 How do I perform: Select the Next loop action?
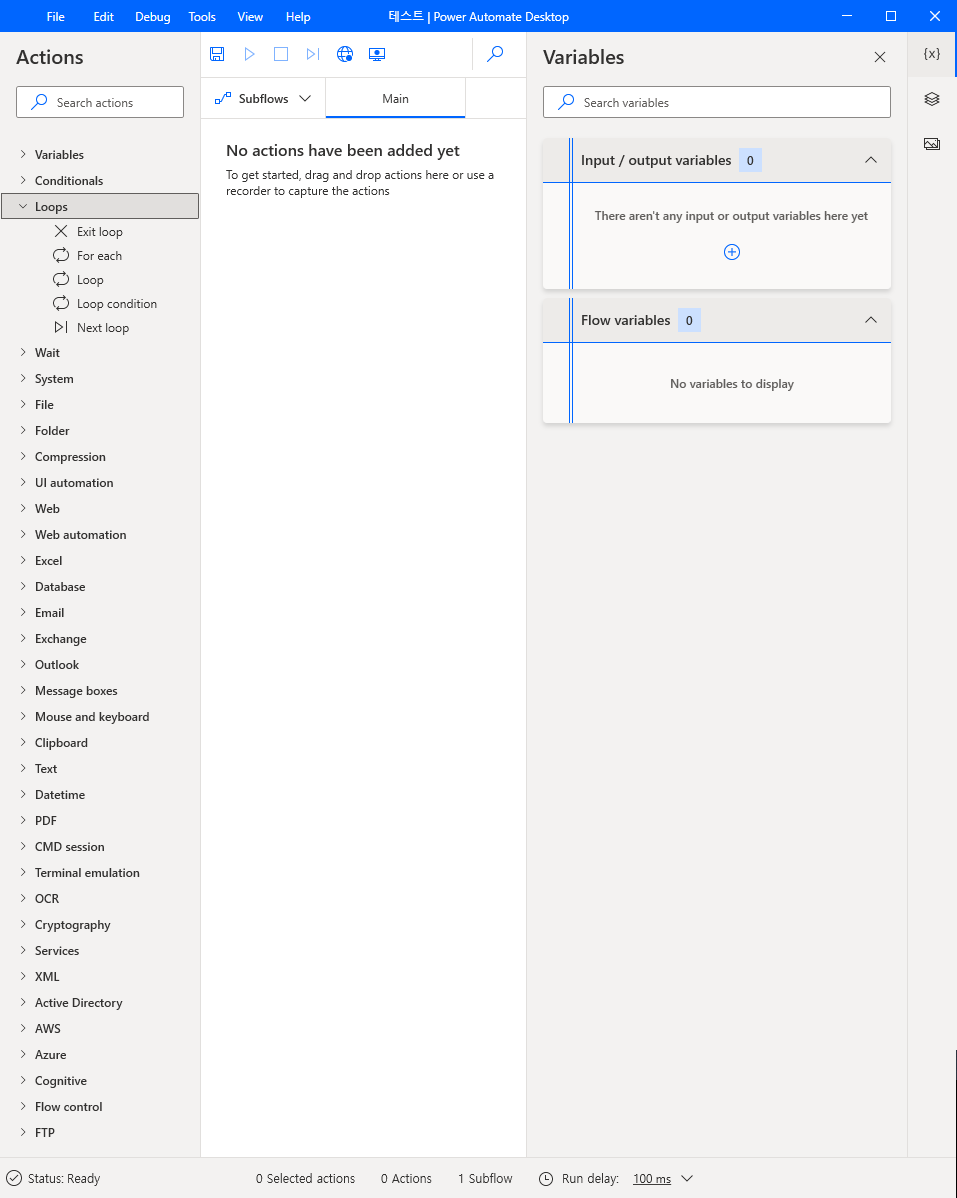click(103, 328)
